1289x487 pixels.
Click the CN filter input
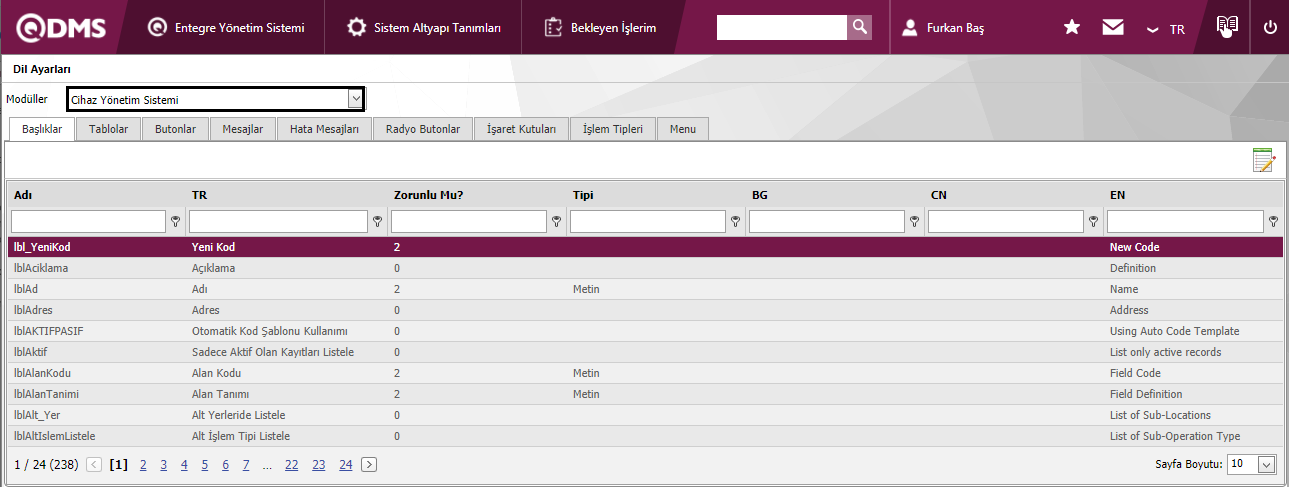tap(1006, 221)
